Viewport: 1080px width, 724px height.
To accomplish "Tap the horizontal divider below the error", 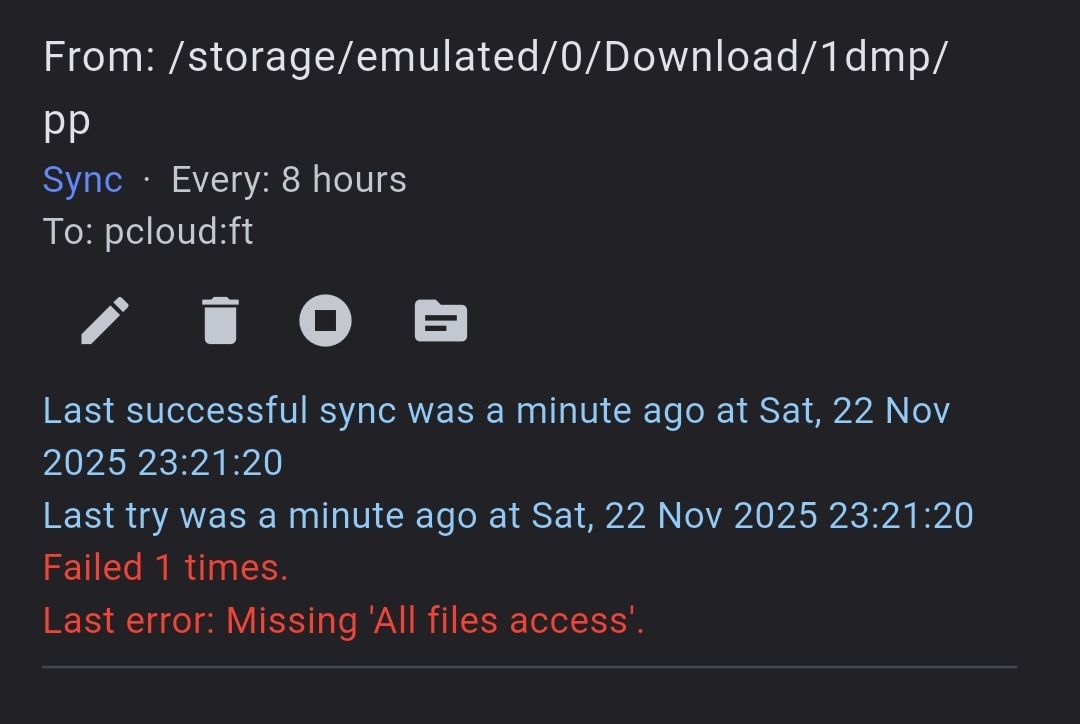I will point(529,666).
